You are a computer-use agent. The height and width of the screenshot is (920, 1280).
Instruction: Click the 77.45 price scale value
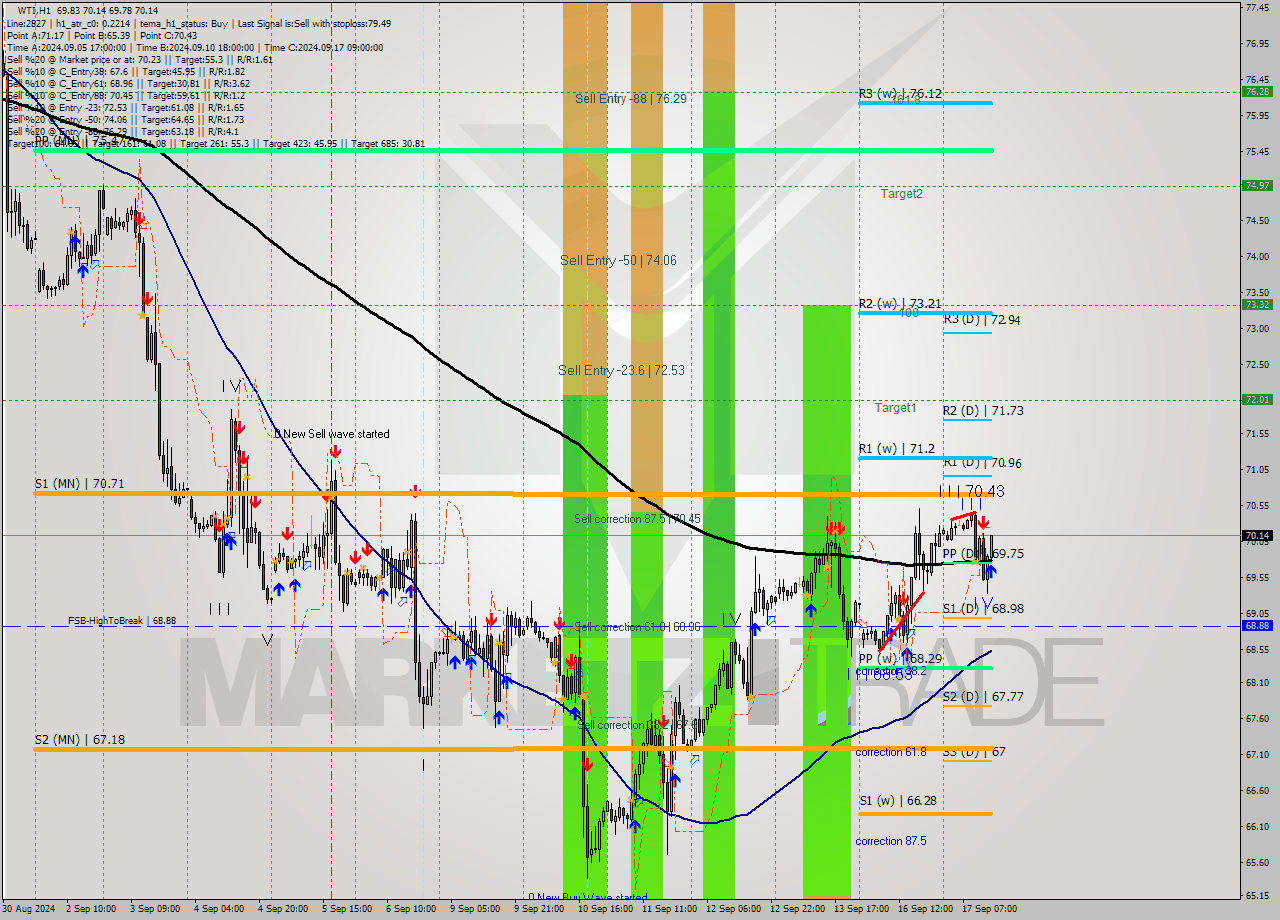coord(1257,7)
